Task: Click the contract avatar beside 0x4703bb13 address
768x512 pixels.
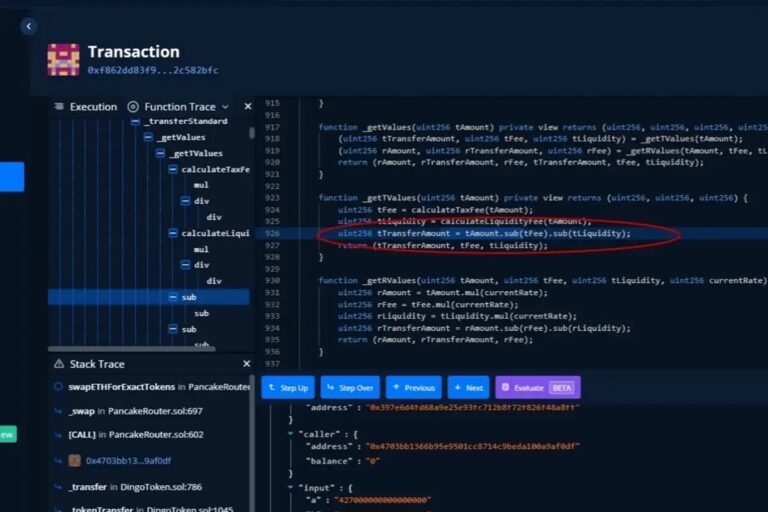Action: click(x=74, y=460)
